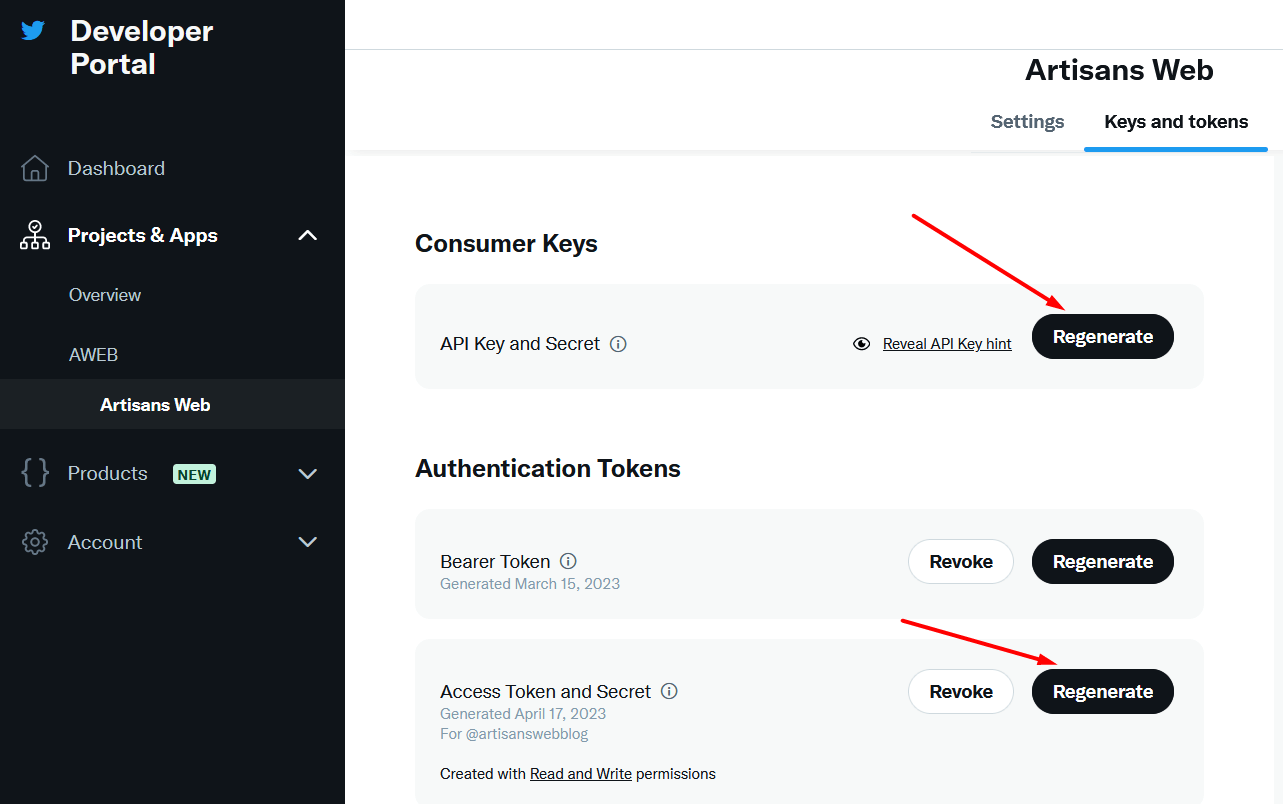Regenerate the Access Token and Secret
Image resolution: width=1283 pixels, height=804 pixels.
(x=1102, y=692)
